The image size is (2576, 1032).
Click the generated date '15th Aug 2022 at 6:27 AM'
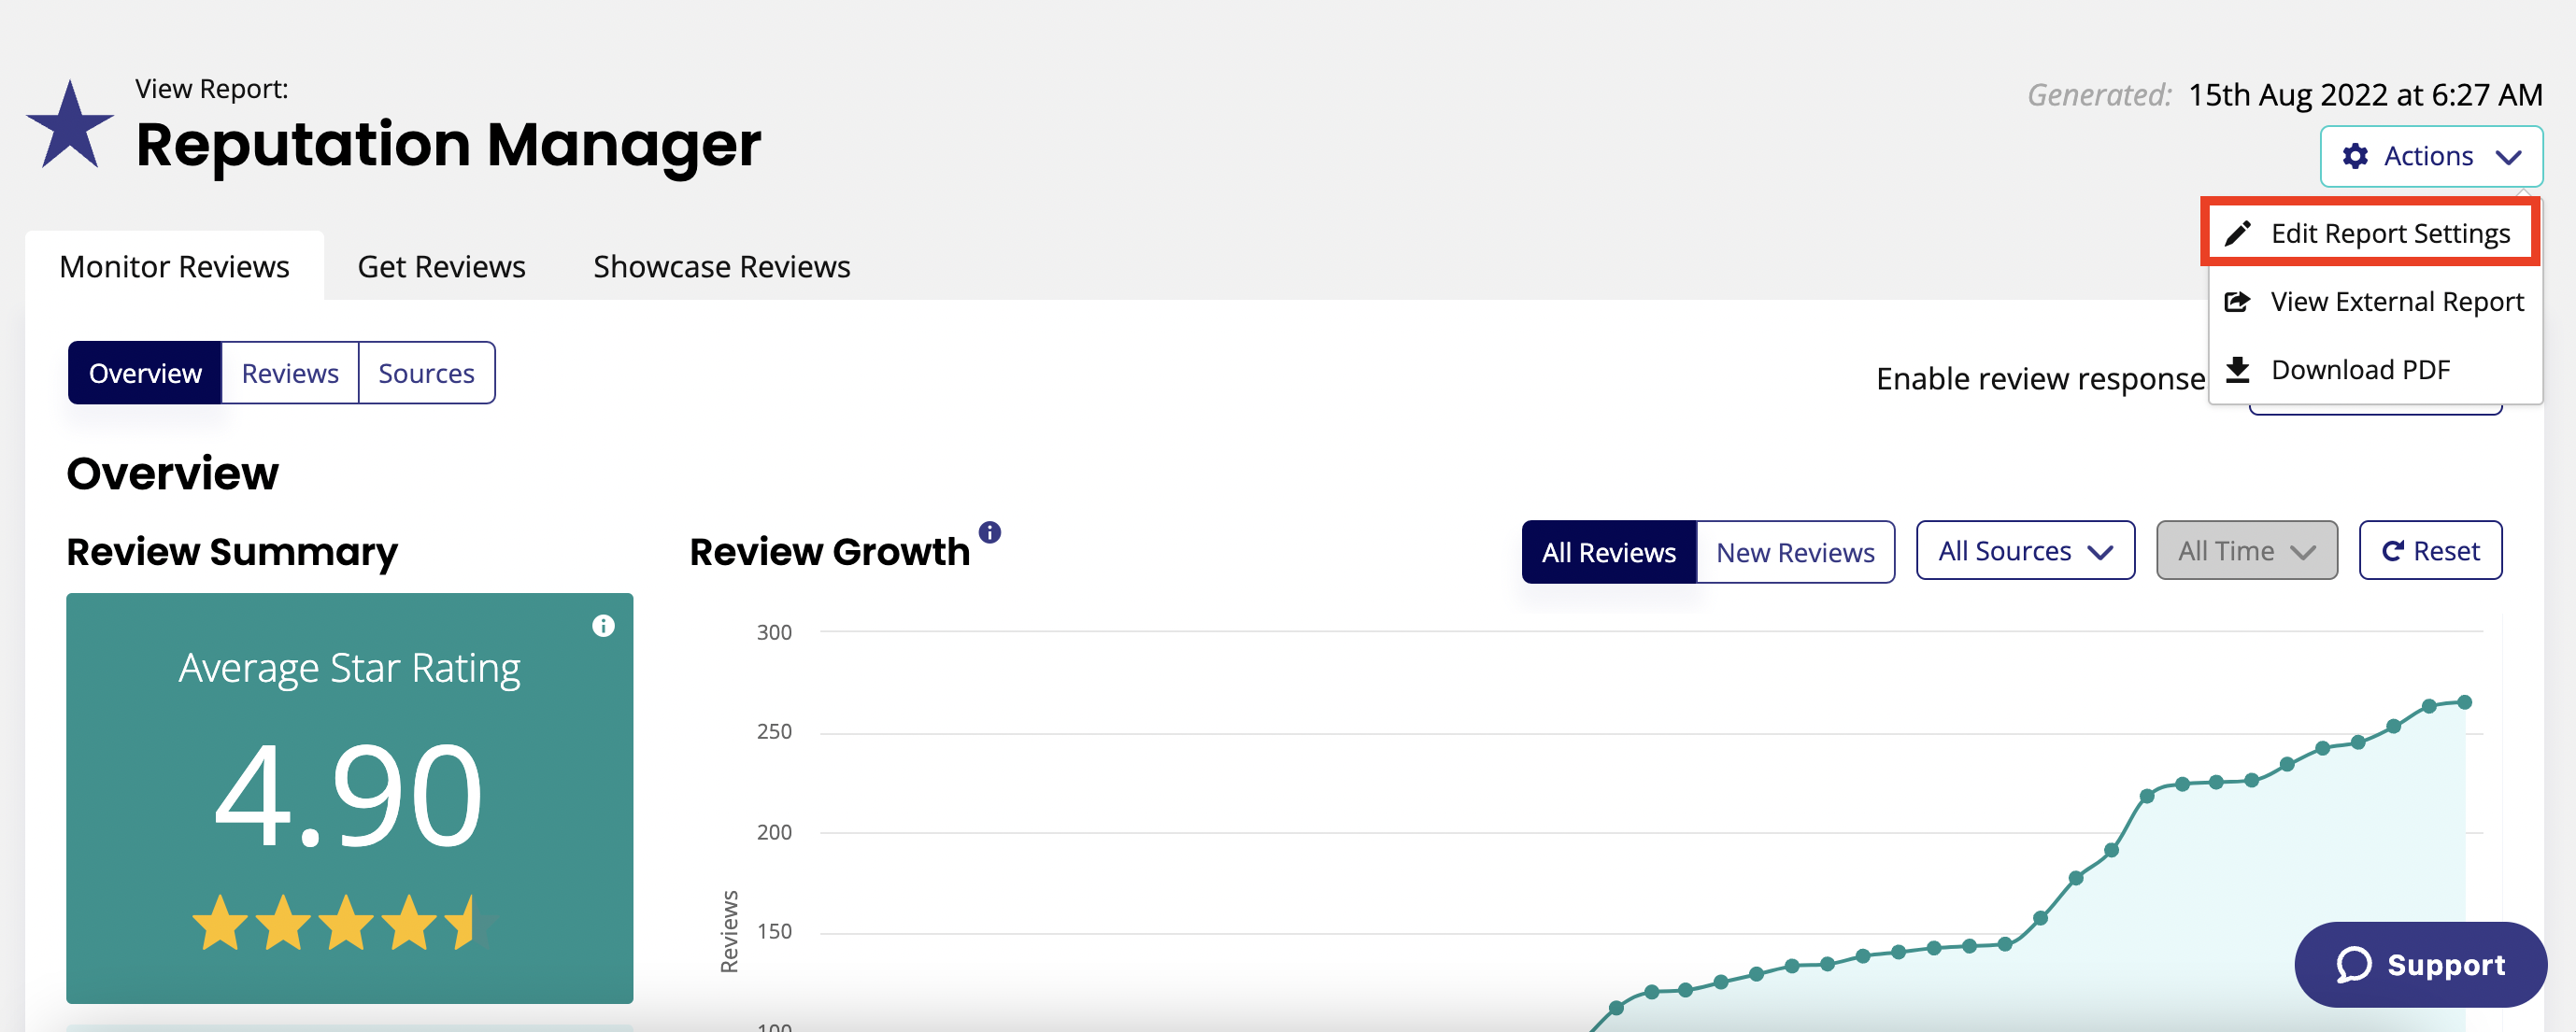(2365, 95)
